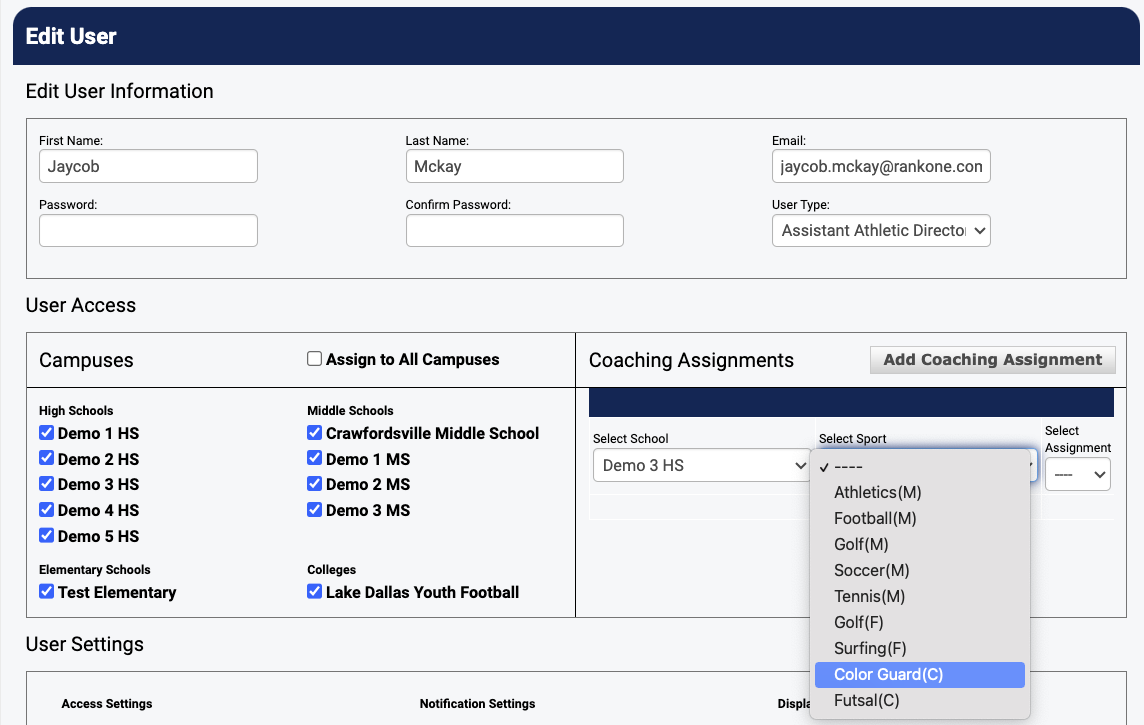Click the User Access heading
This screenshot has width=1144, height=725.
[81, 305]
